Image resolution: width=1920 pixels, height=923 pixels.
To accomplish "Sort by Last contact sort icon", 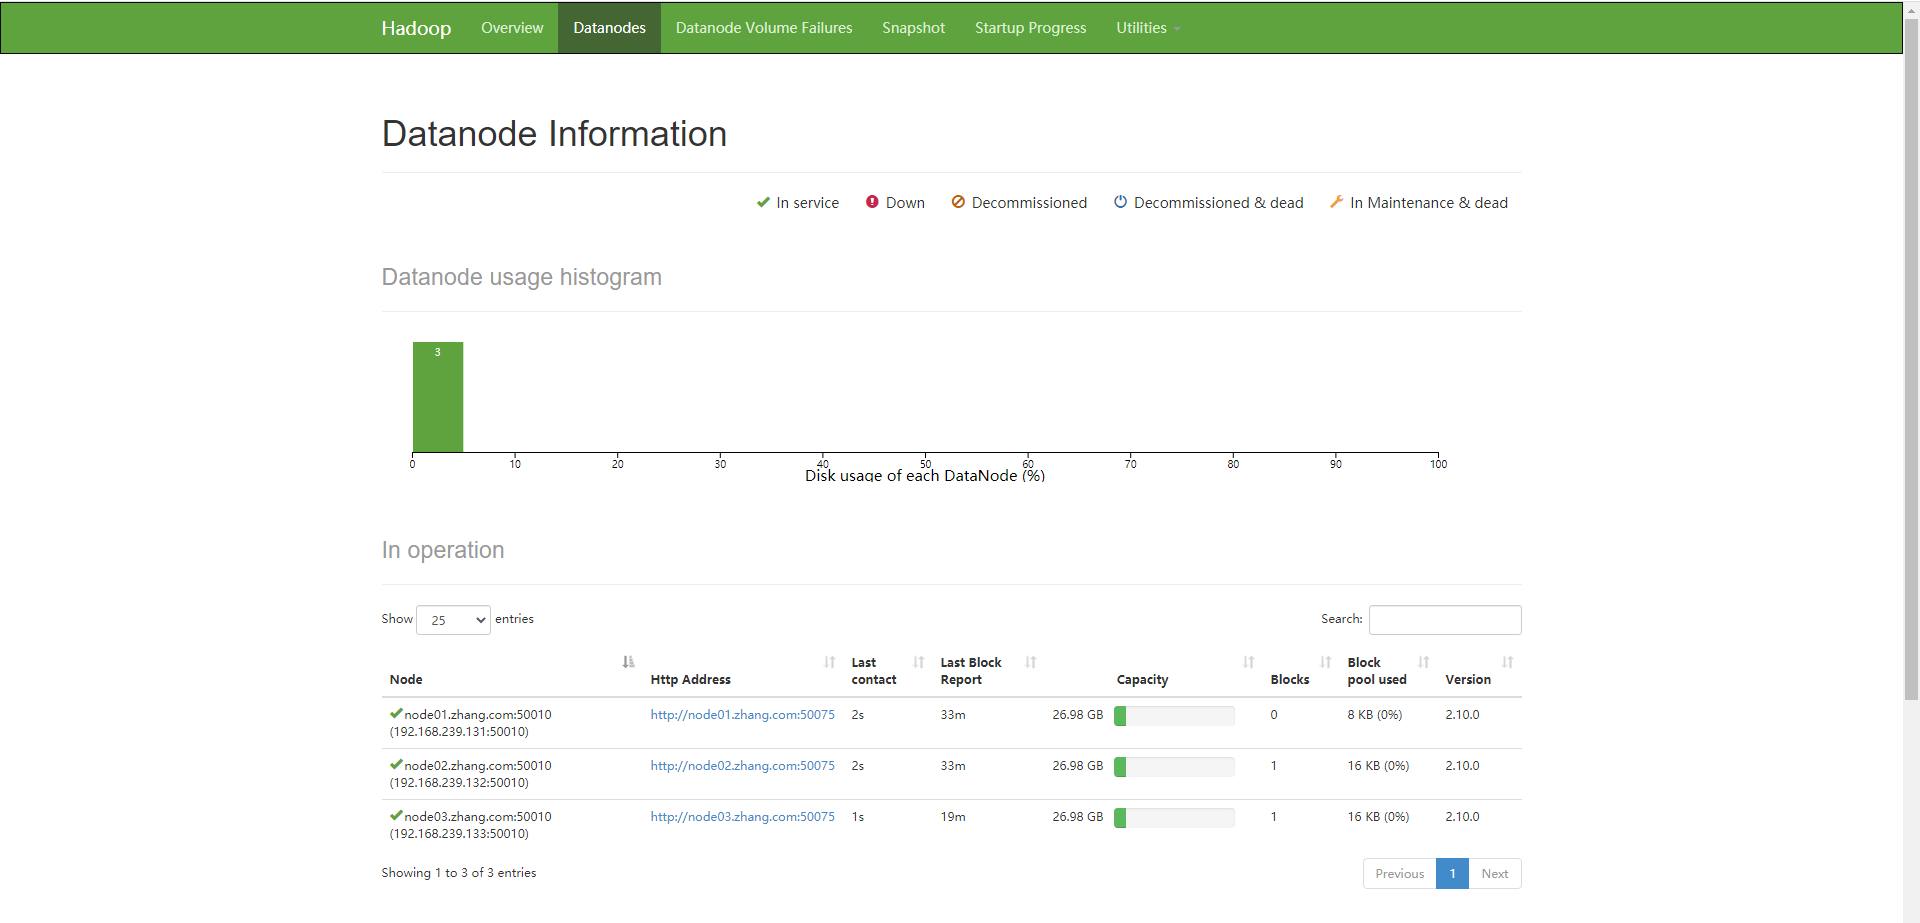I will point(918,662).
